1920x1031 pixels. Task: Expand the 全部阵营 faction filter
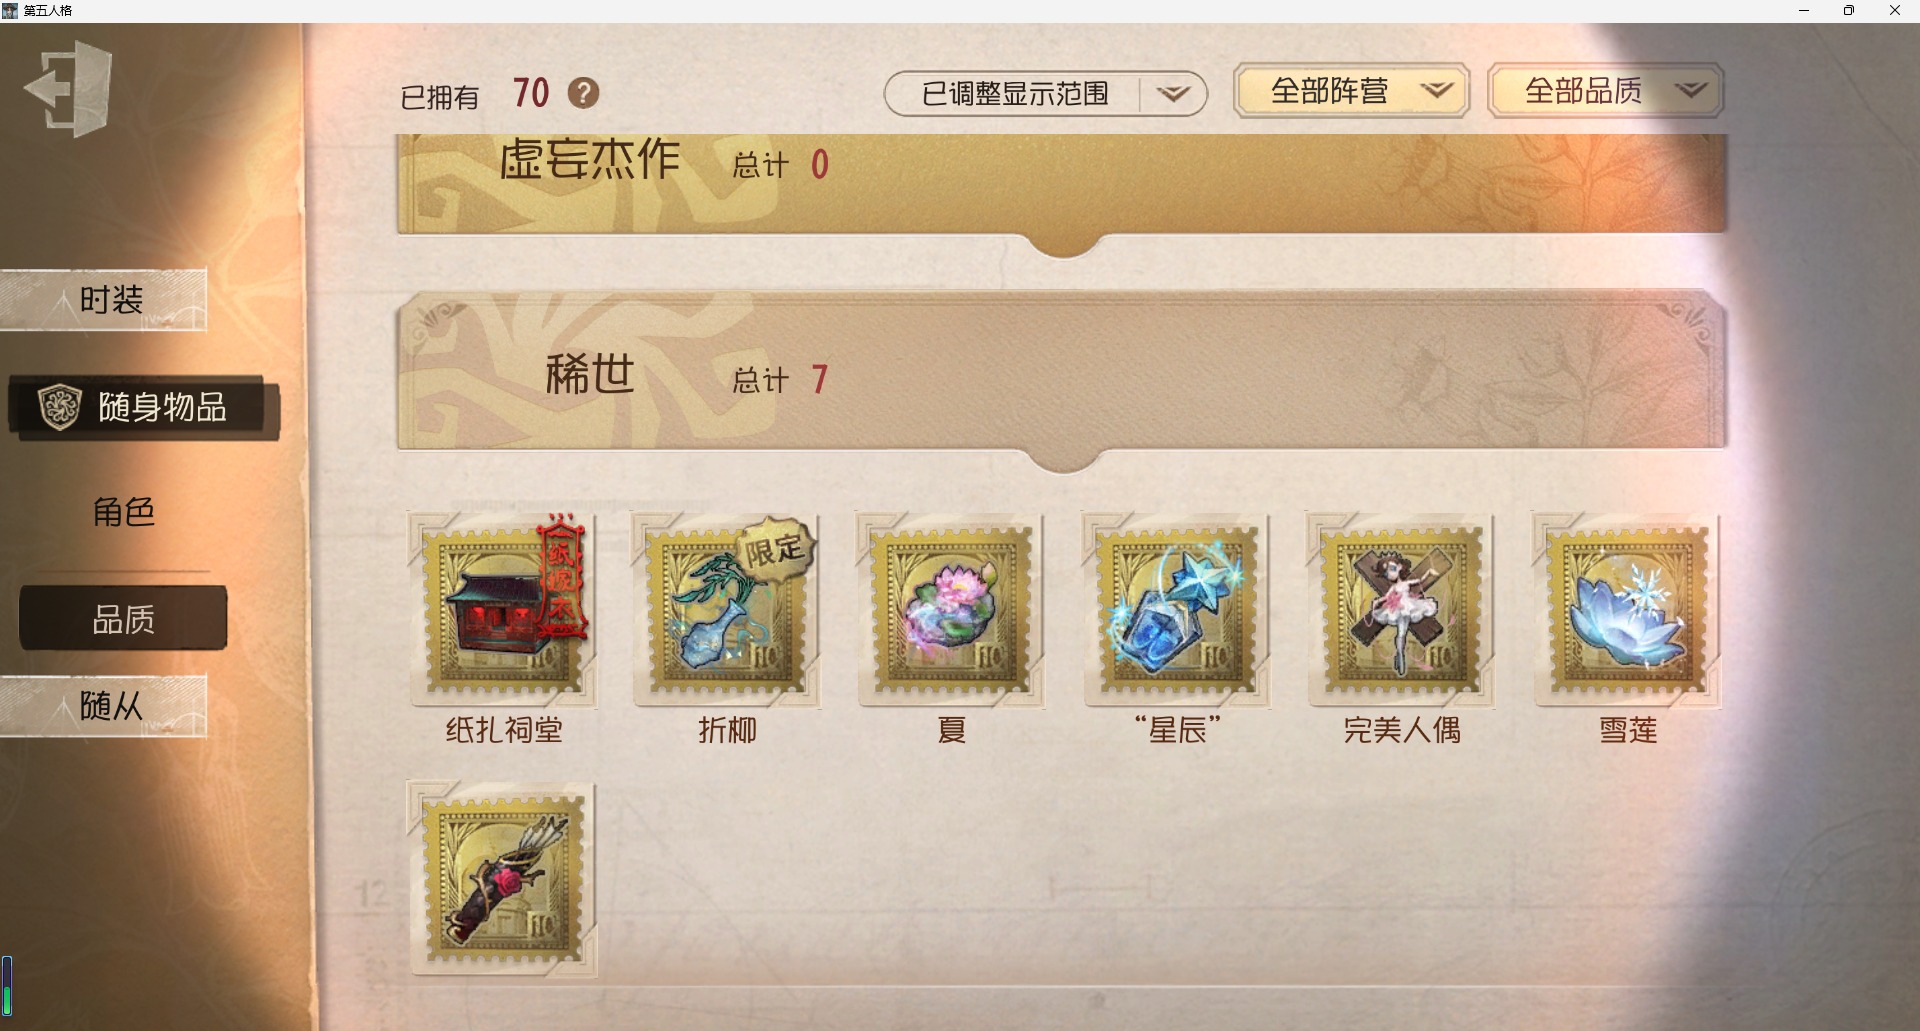[x=1351, y=91]
